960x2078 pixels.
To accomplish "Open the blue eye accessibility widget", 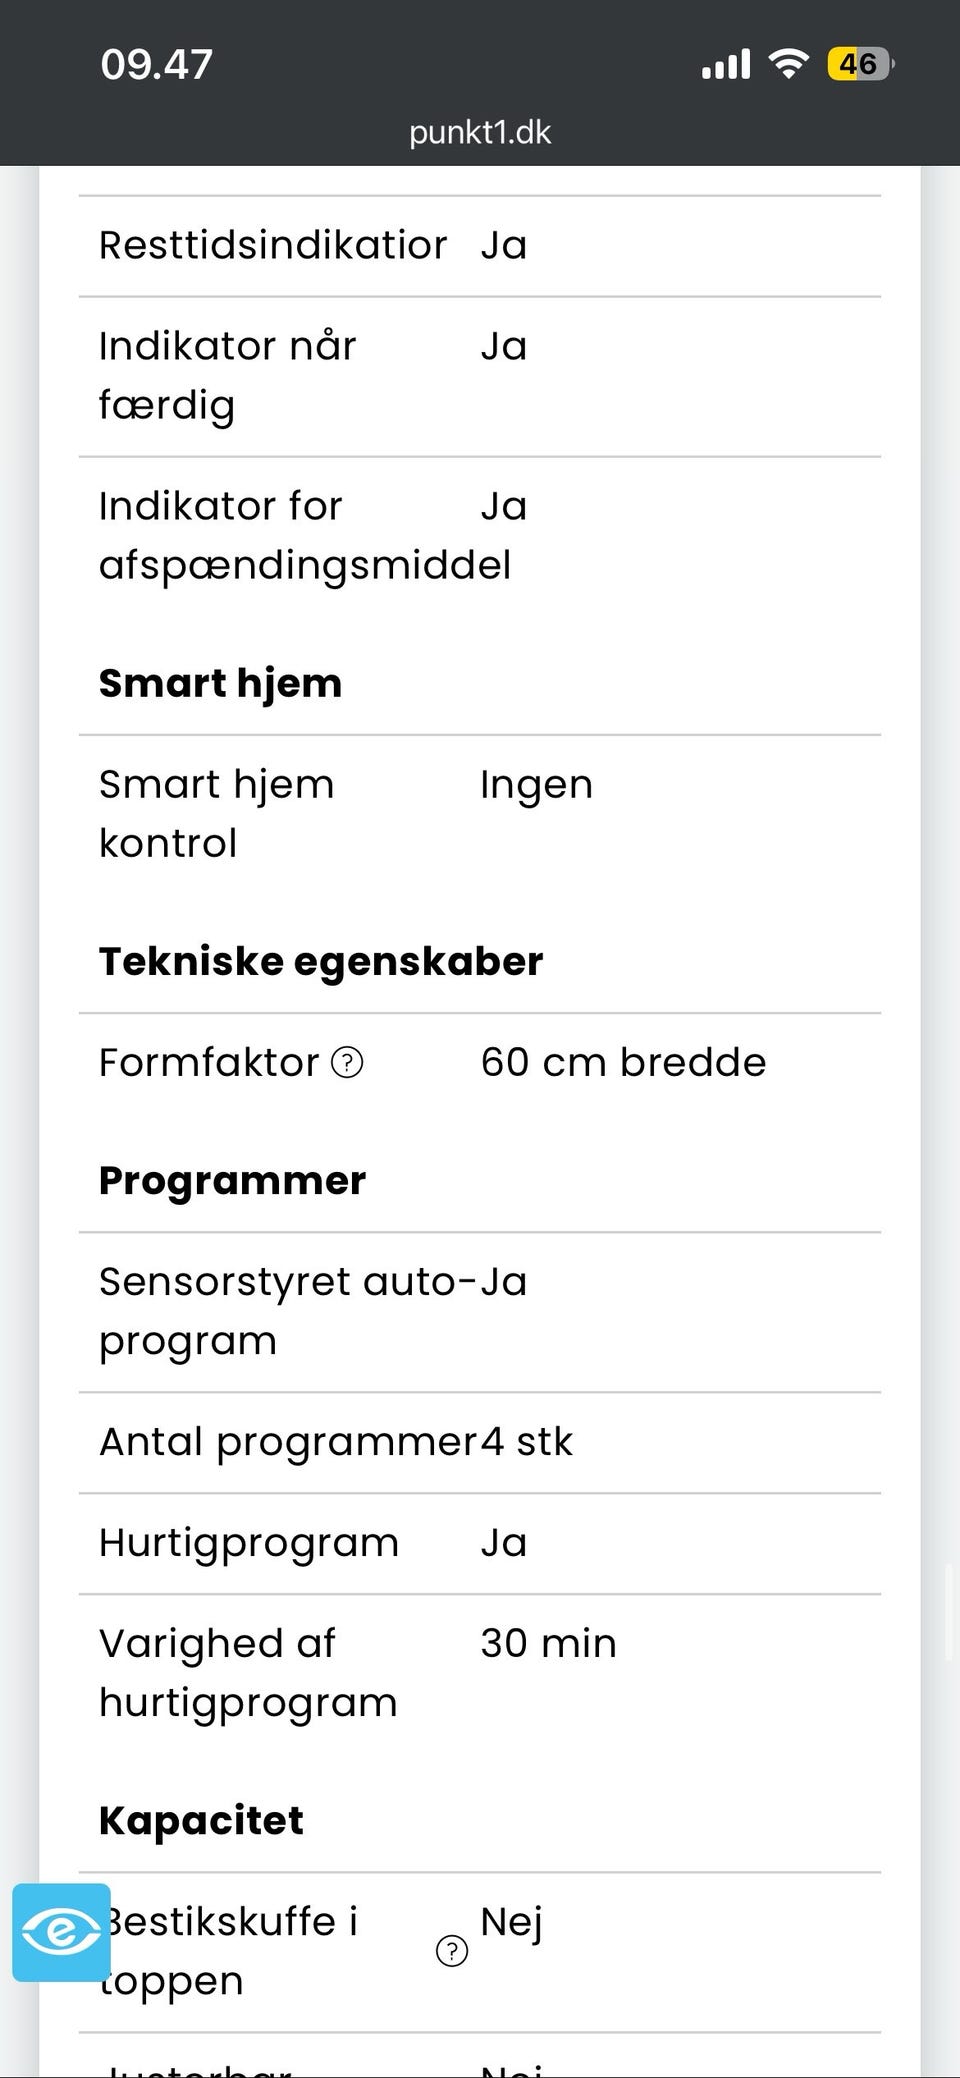I will pos(62,1932).
